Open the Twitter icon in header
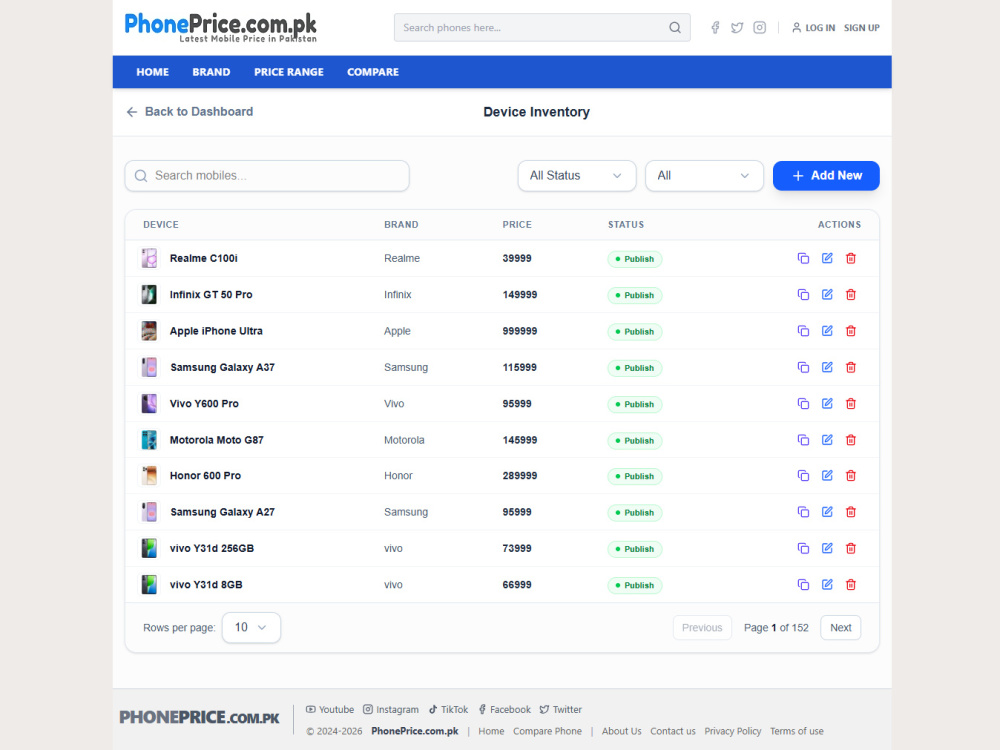1000x750 pixels. pyautogui.click(x=737, y=27)
